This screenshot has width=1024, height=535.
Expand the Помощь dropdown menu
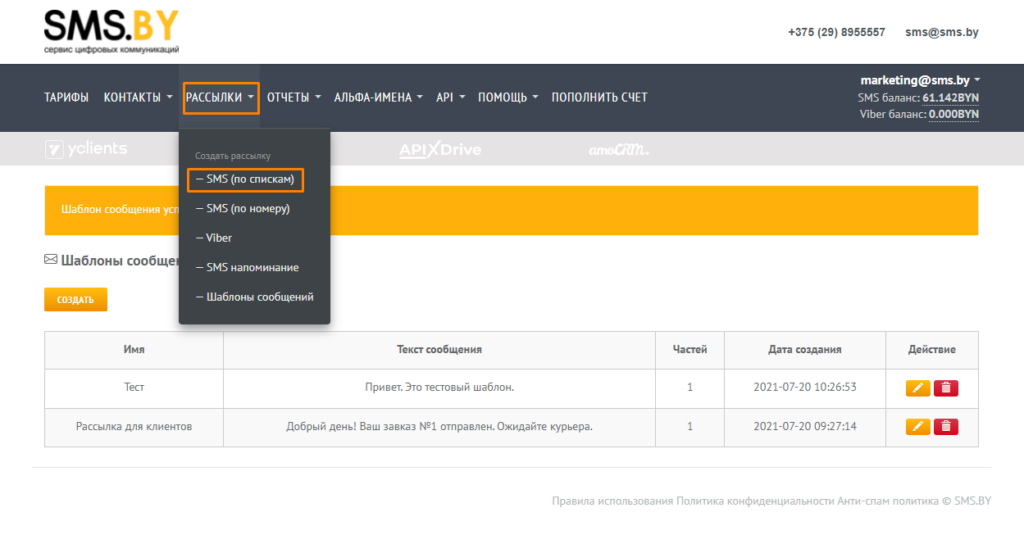(508, 97)
